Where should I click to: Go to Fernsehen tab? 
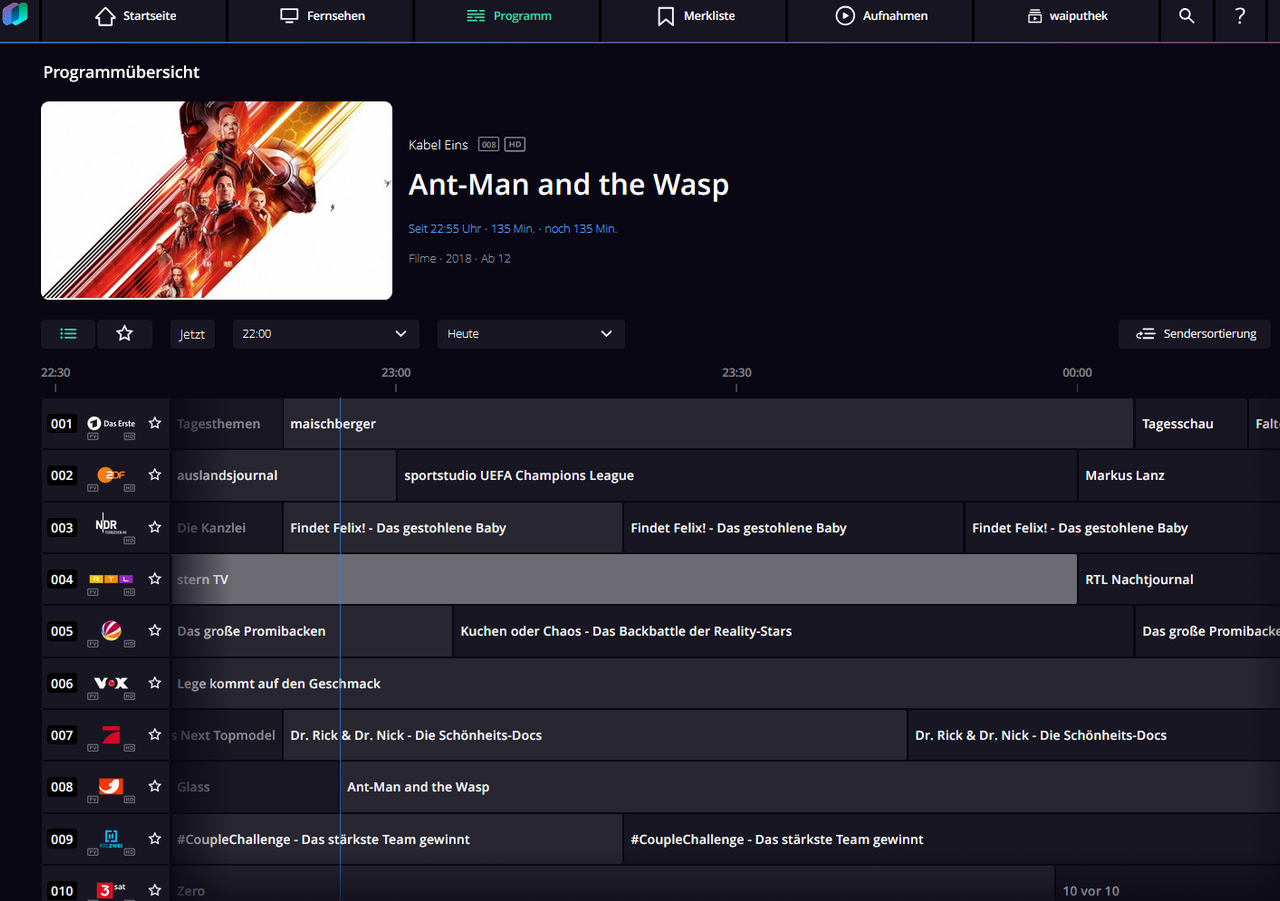point(321,16)
